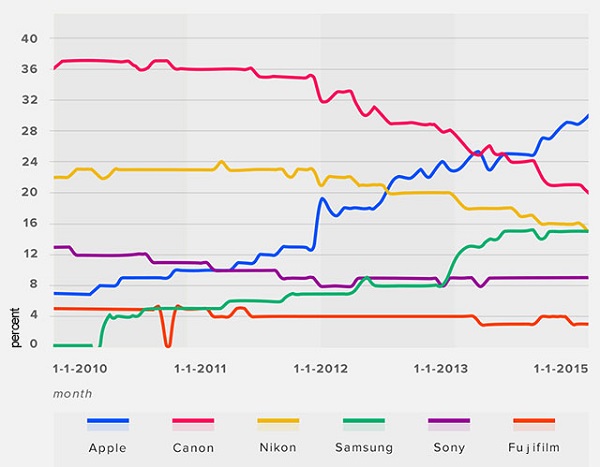
Task: Click the 1-1-2013 date tick label
Action: coord(438,368)
